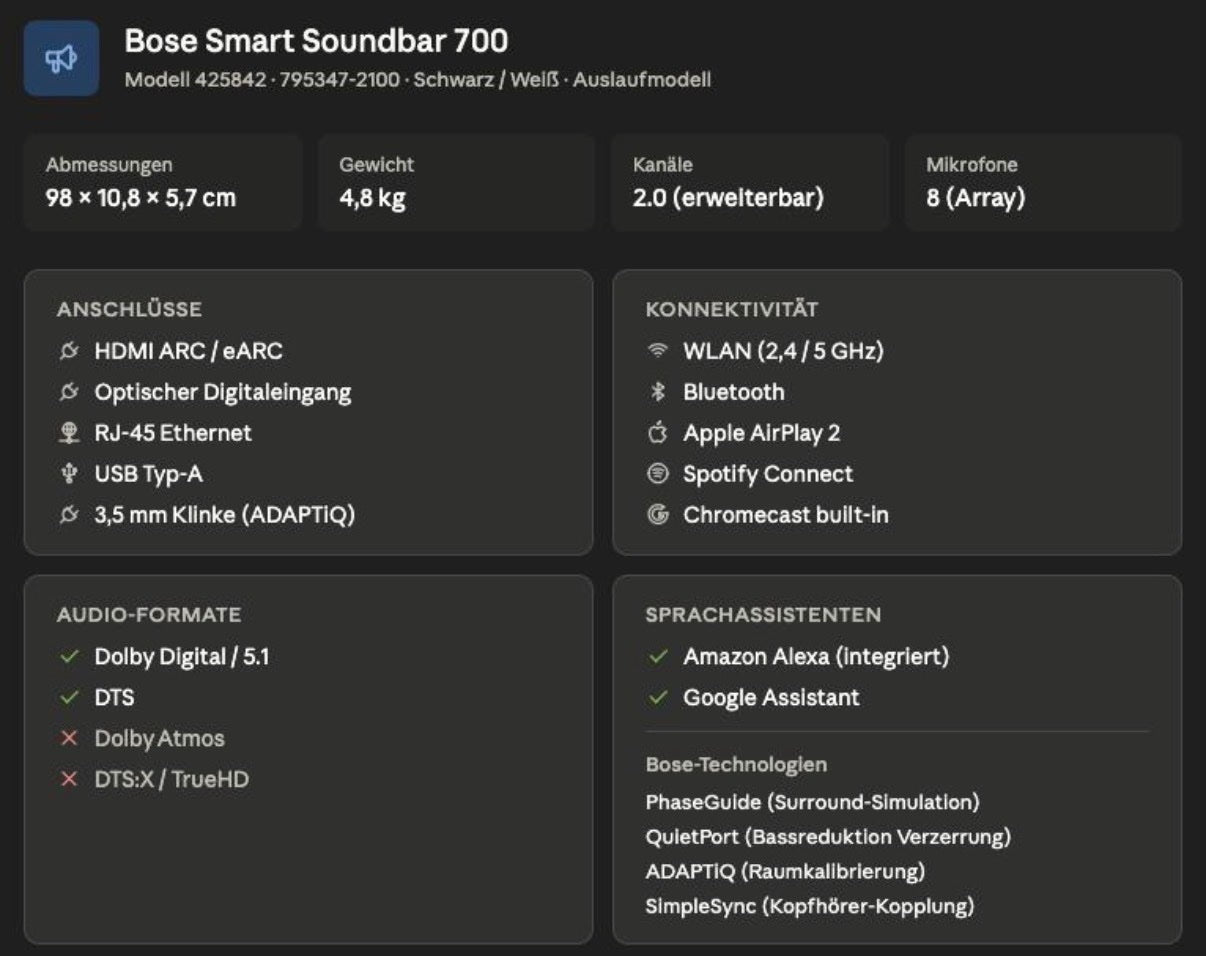Click the Amazon Alexa (integriert) text

[x=816, y=657]
